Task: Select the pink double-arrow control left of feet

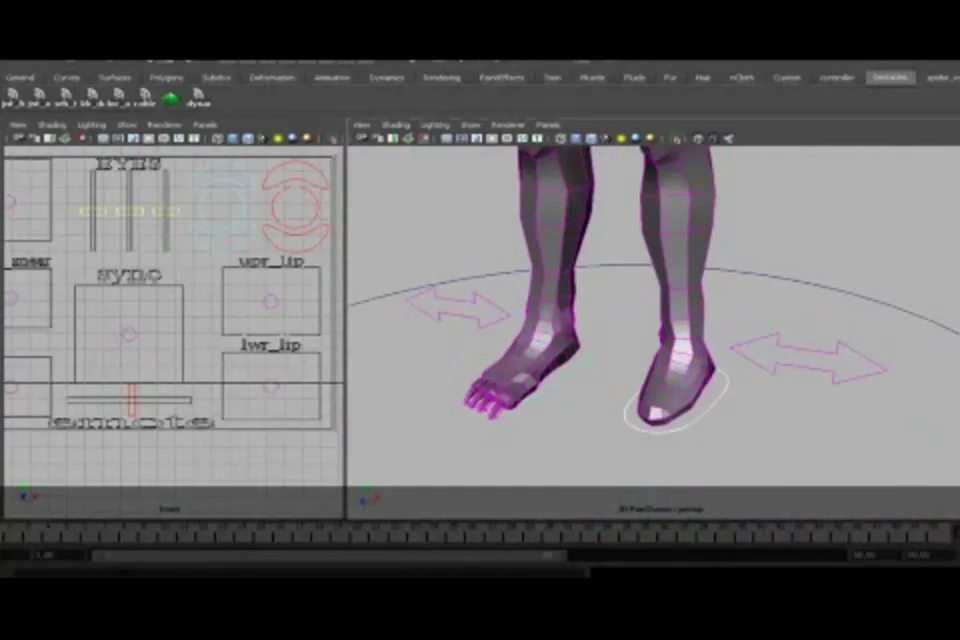Action: click(457, 307)
